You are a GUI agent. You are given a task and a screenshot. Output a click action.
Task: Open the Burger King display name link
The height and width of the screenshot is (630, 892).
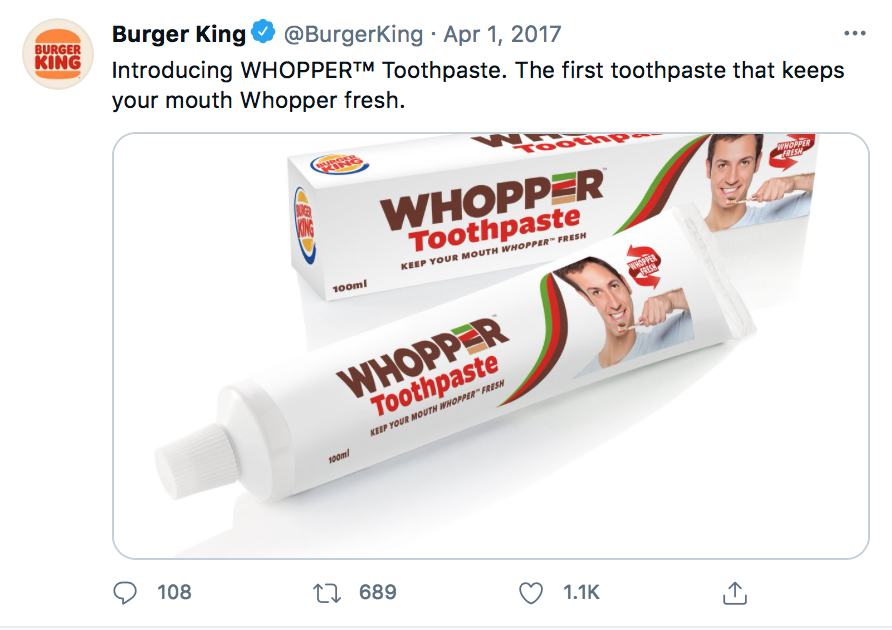coord(179,34)
